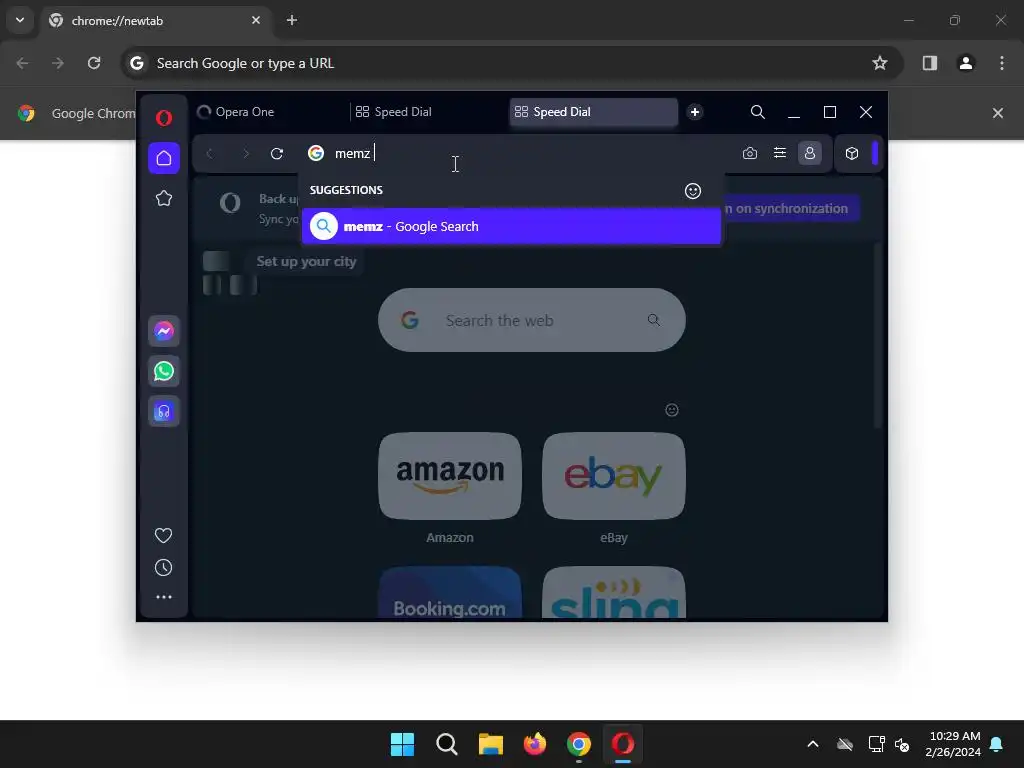Focus the Search the web field
Viewport: 1024px width, 768px height.
click(532, 320)
